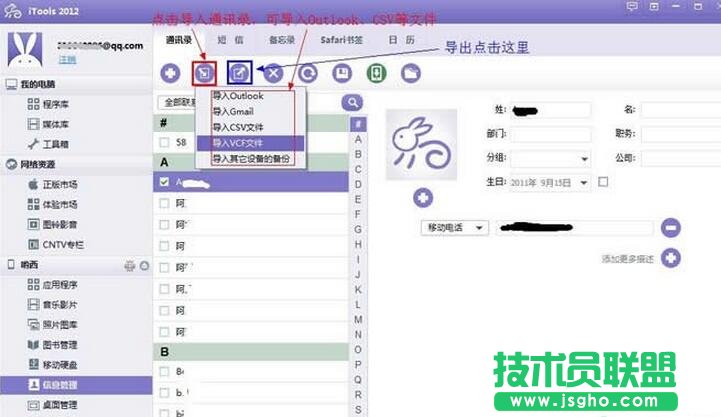Click the 添加更多描述 link

pyautogui.click(x=627, y=259)
